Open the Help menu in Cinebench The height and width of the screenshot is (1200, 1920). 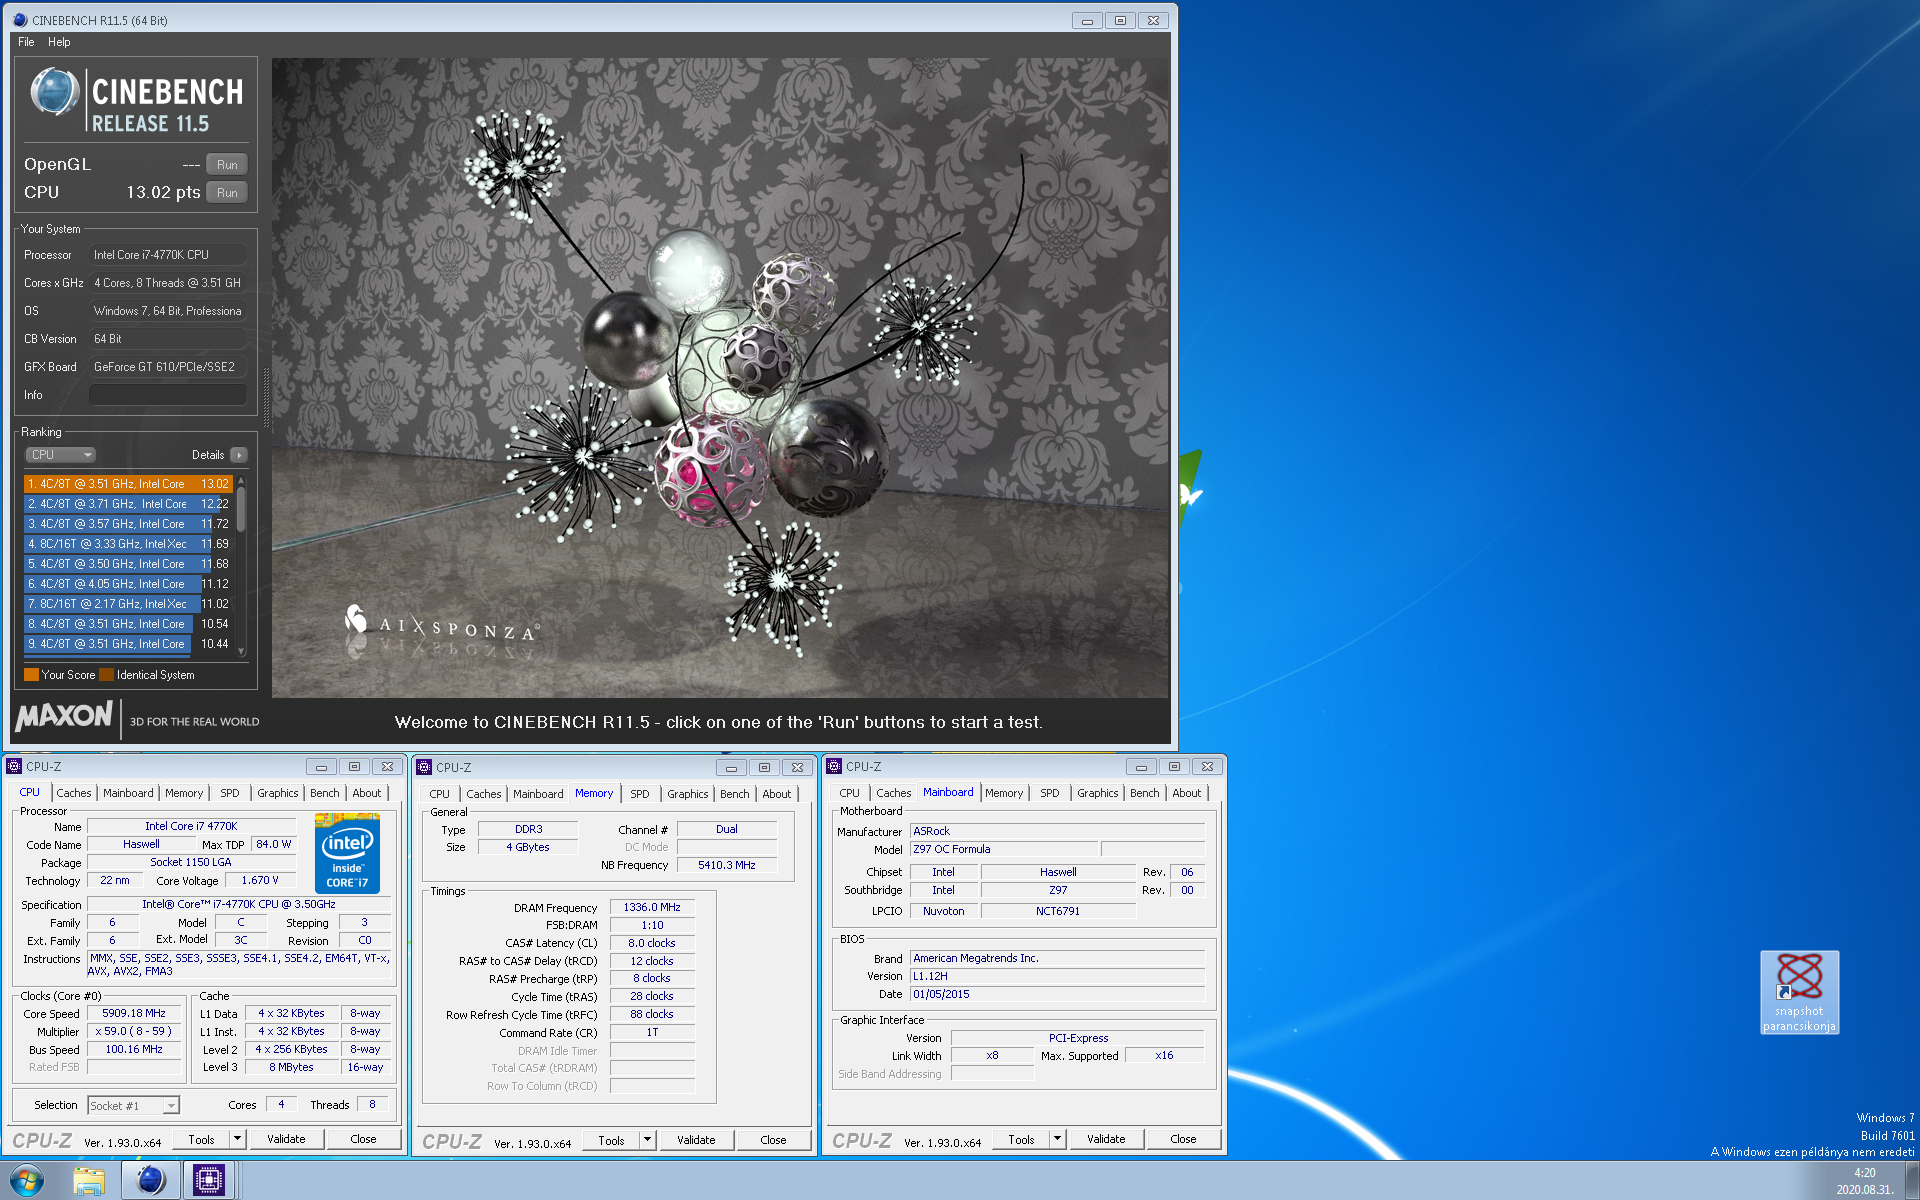59,42
